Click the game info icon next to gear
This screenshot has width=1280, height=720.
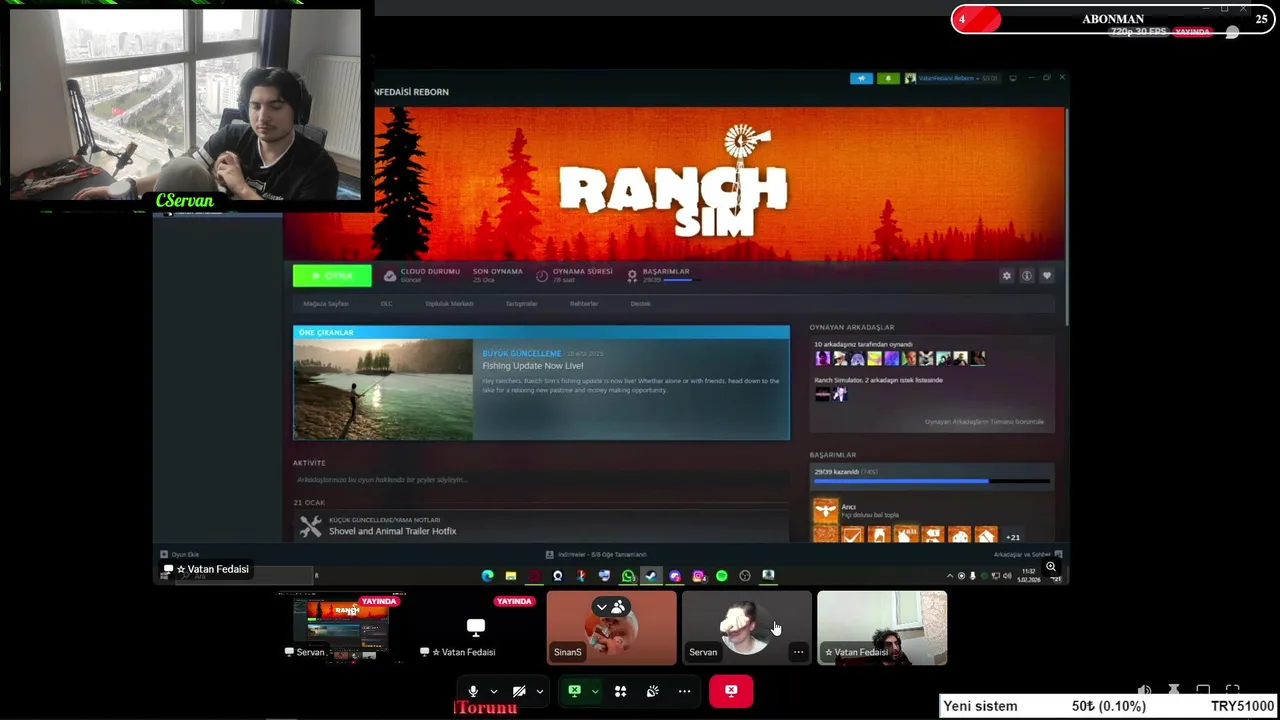pyautogui.click(x=1027, y=276)
